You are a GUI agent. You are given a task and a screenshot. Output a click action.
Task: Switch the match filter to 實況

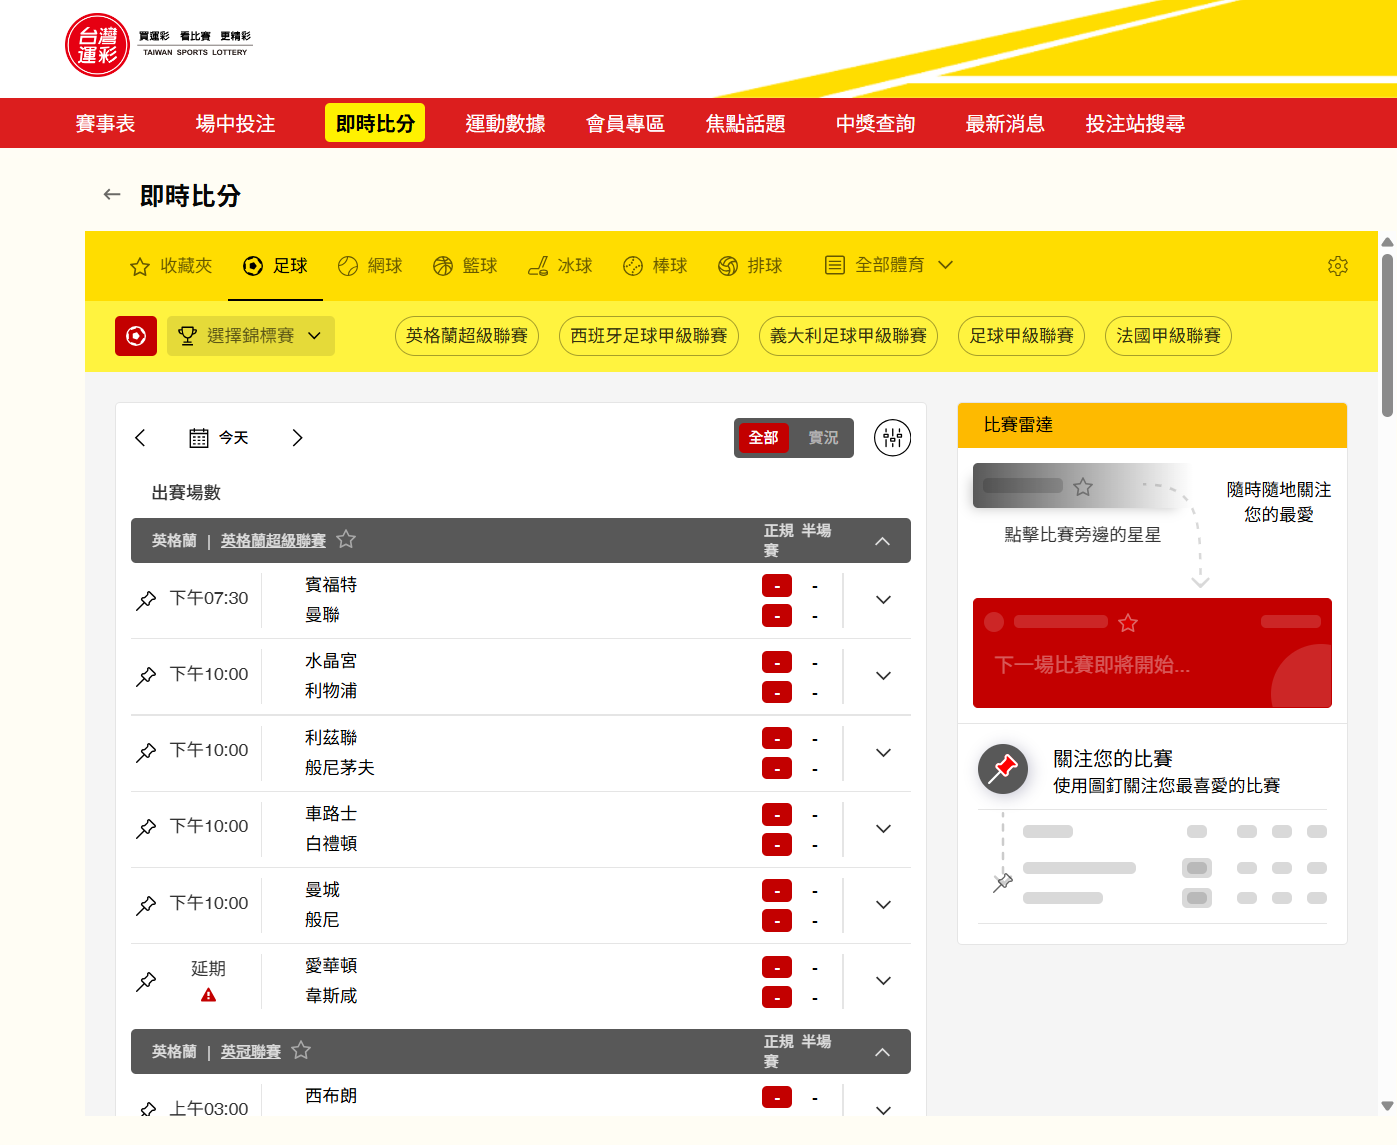click(823, 438)
